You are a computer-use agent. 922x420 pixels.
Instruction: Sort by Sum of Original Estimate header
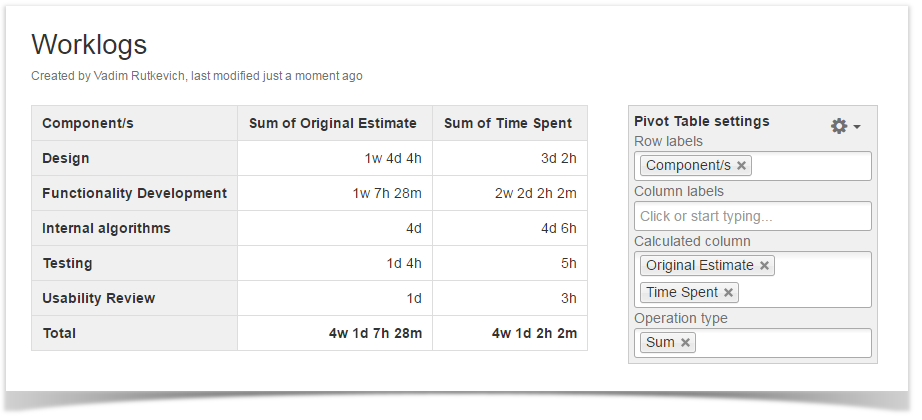tap(333, 124)
